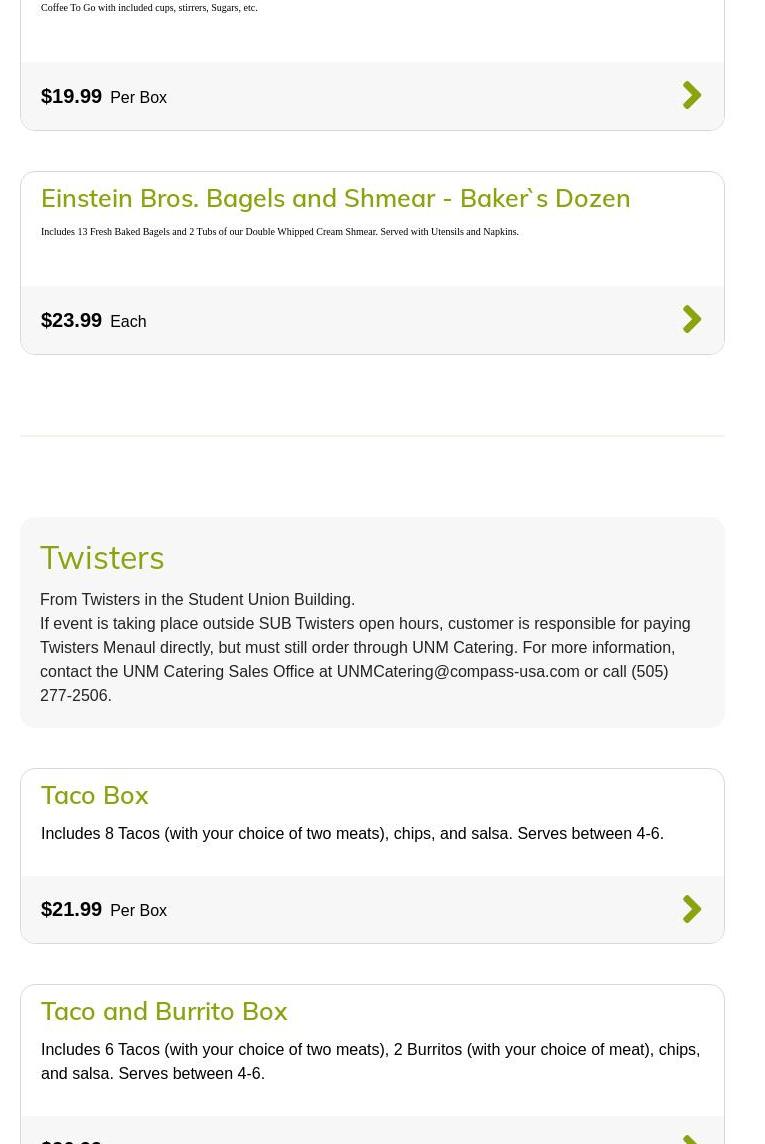Screen dimensions: 765x1144
Task: Open Taco and Burrito Box chevron arrow
Action: [692, 1138]
